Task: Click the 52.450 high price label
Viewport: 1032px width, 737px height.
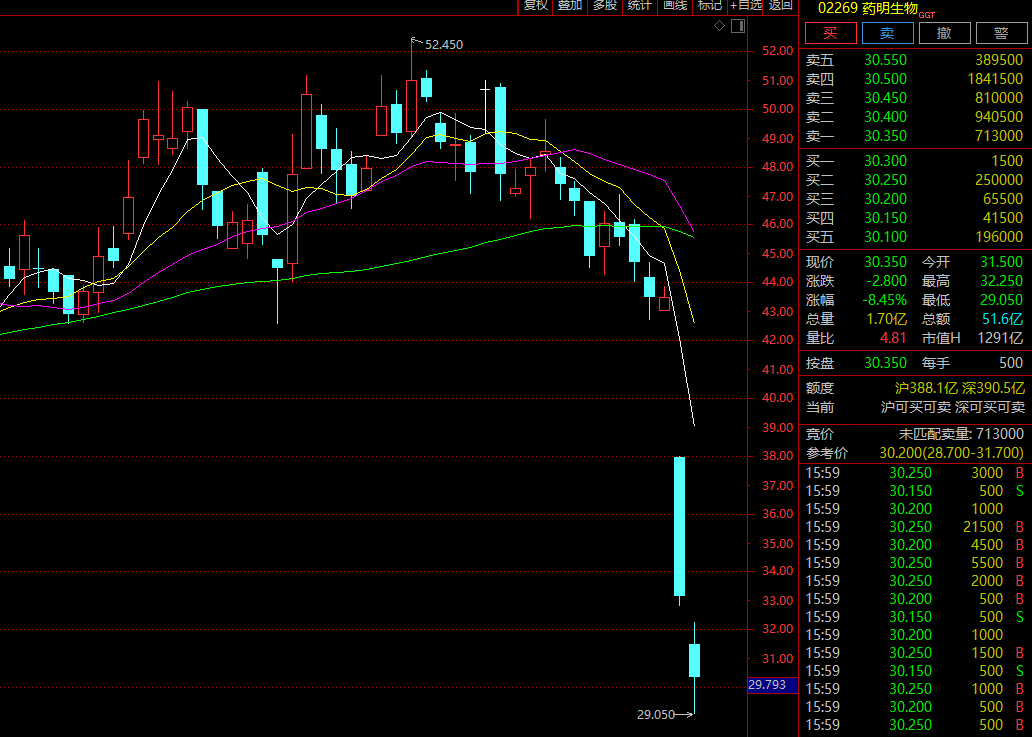Action: pyautogui.click(x=444, y=45)
